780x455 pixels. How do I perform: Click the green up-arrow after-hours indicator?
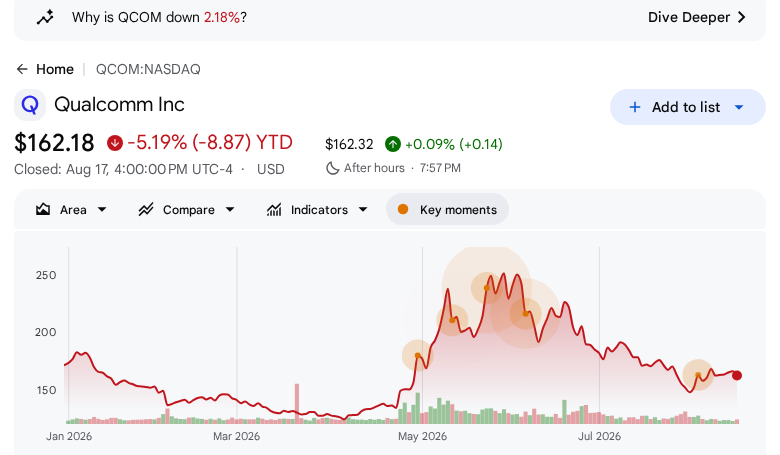pos(392,144)
